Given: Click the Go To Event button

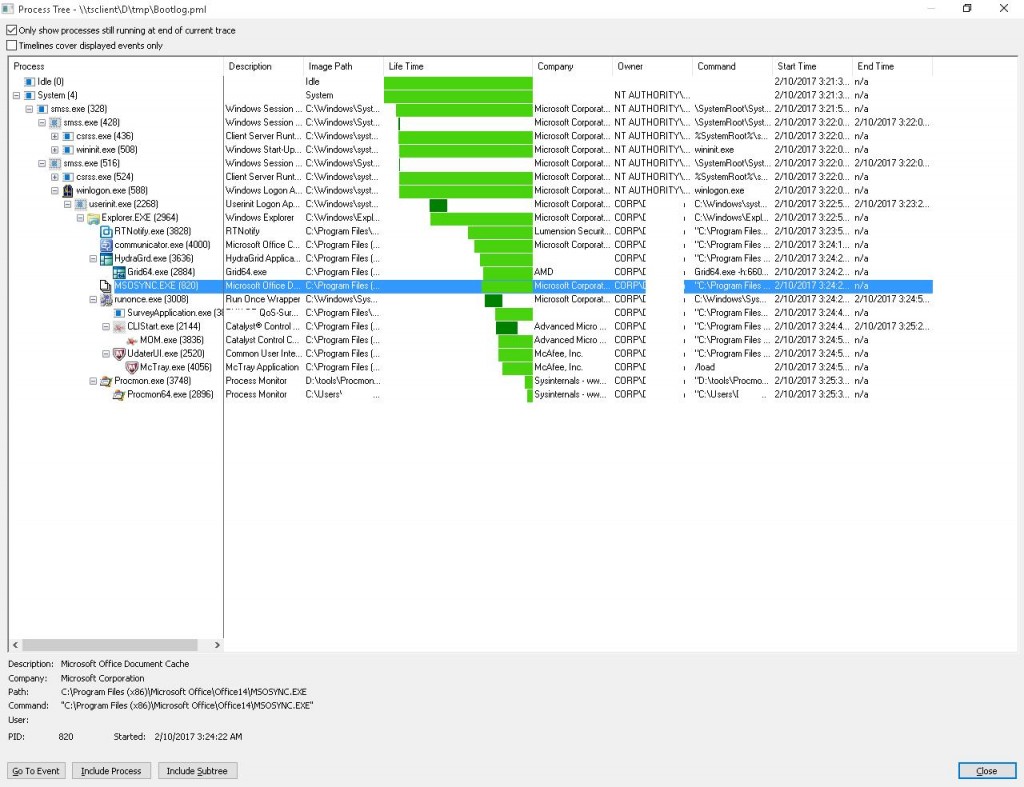Looking at the screenshot, I should click(x=35, y=770).
